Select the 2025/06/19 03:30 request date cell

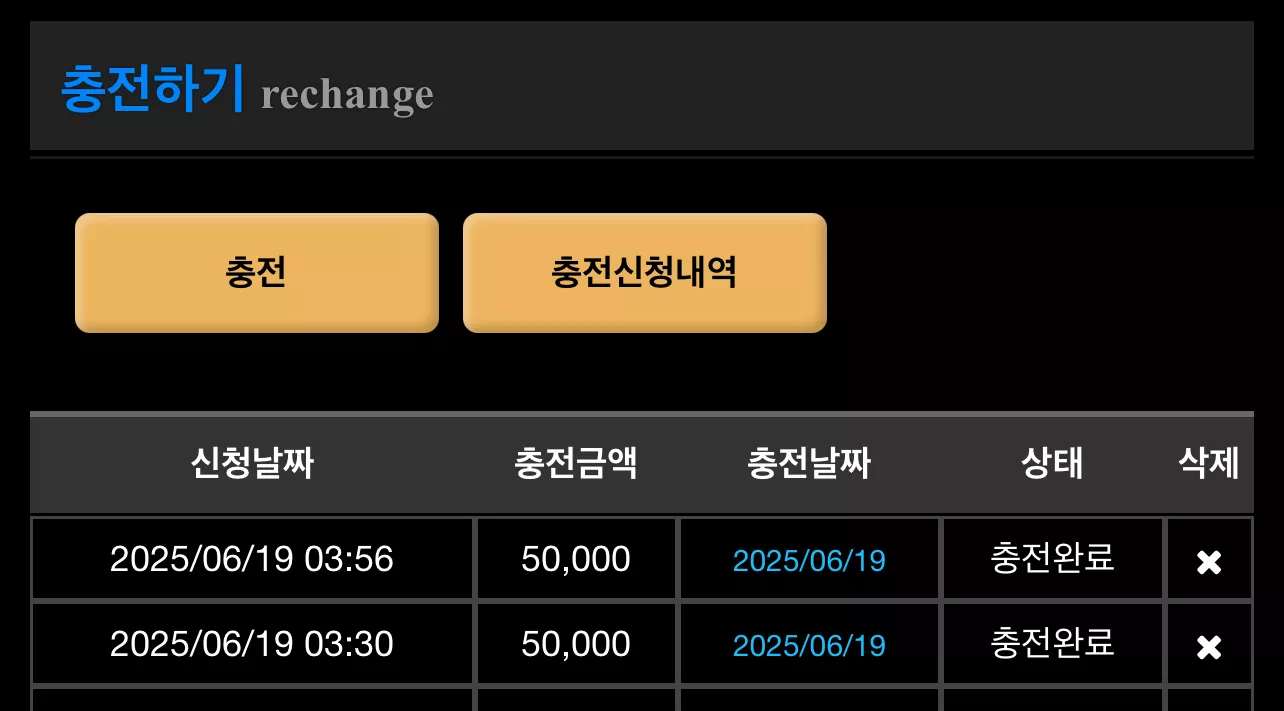click(252, 643)
